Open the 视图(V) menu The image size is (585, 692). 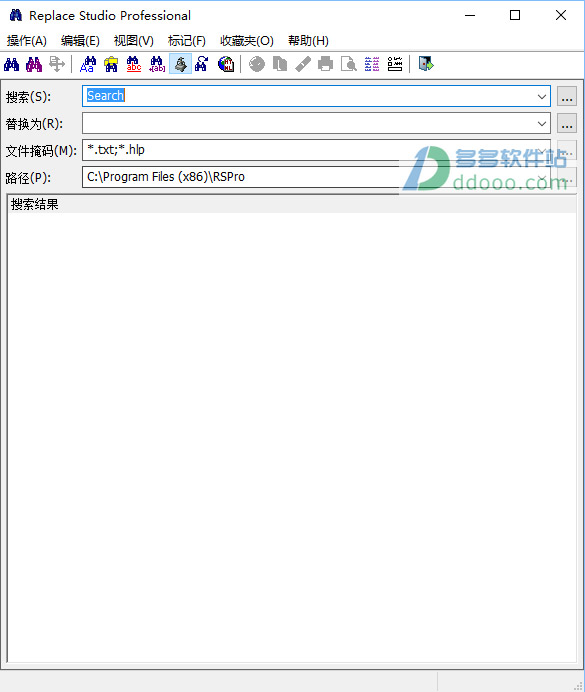(134, 41)
